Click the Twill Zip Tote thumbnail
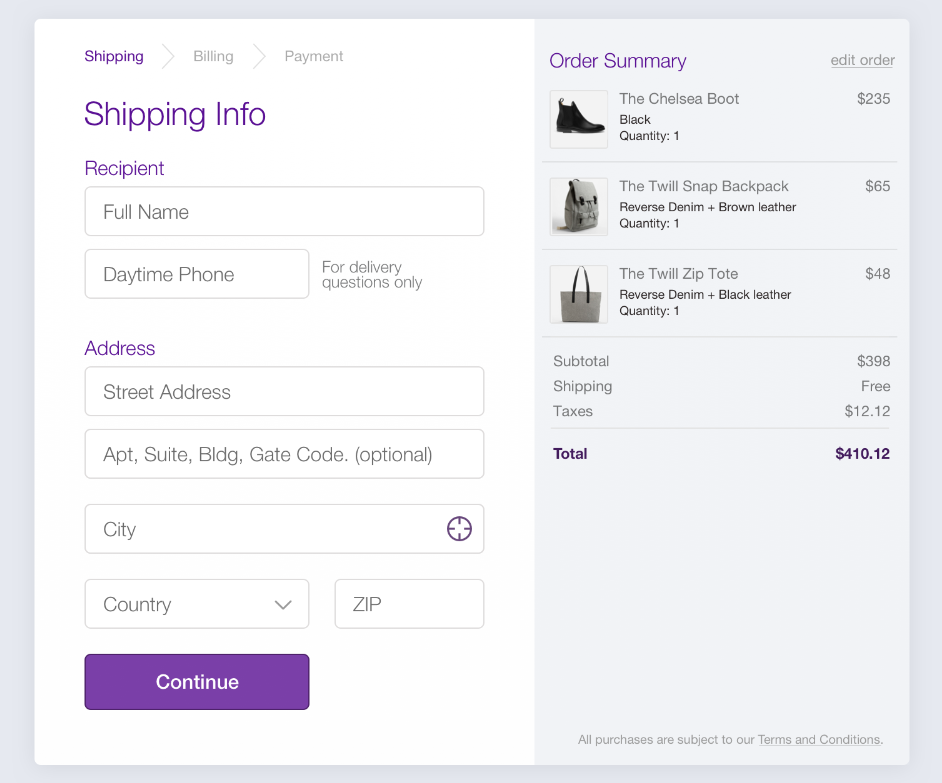 click(x=579, y=294)
